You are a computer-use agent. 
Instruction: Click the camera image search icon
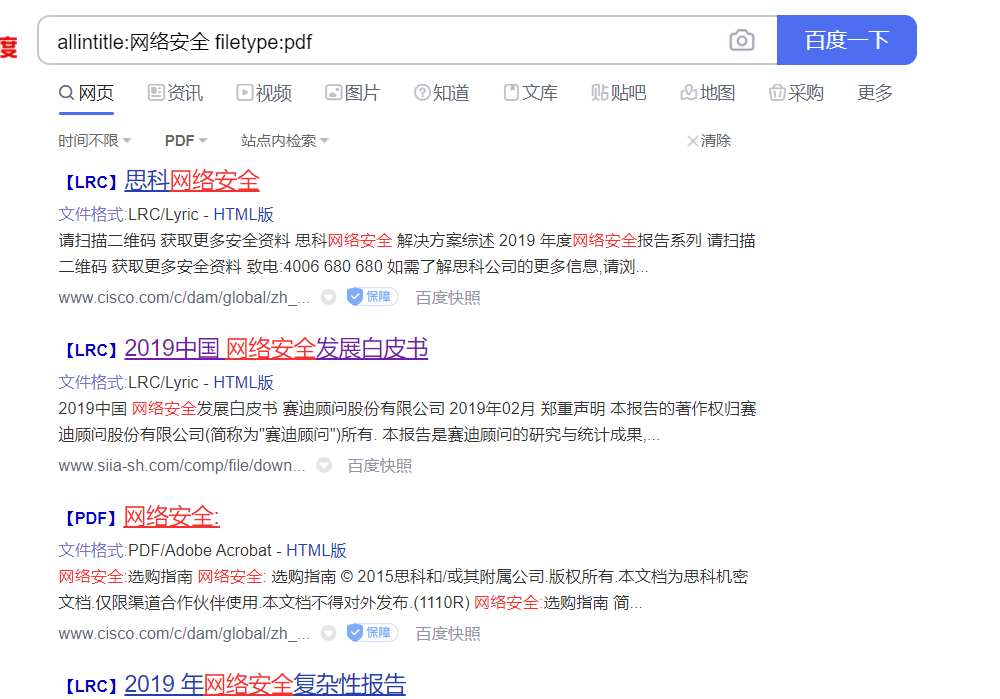point(741,41)
